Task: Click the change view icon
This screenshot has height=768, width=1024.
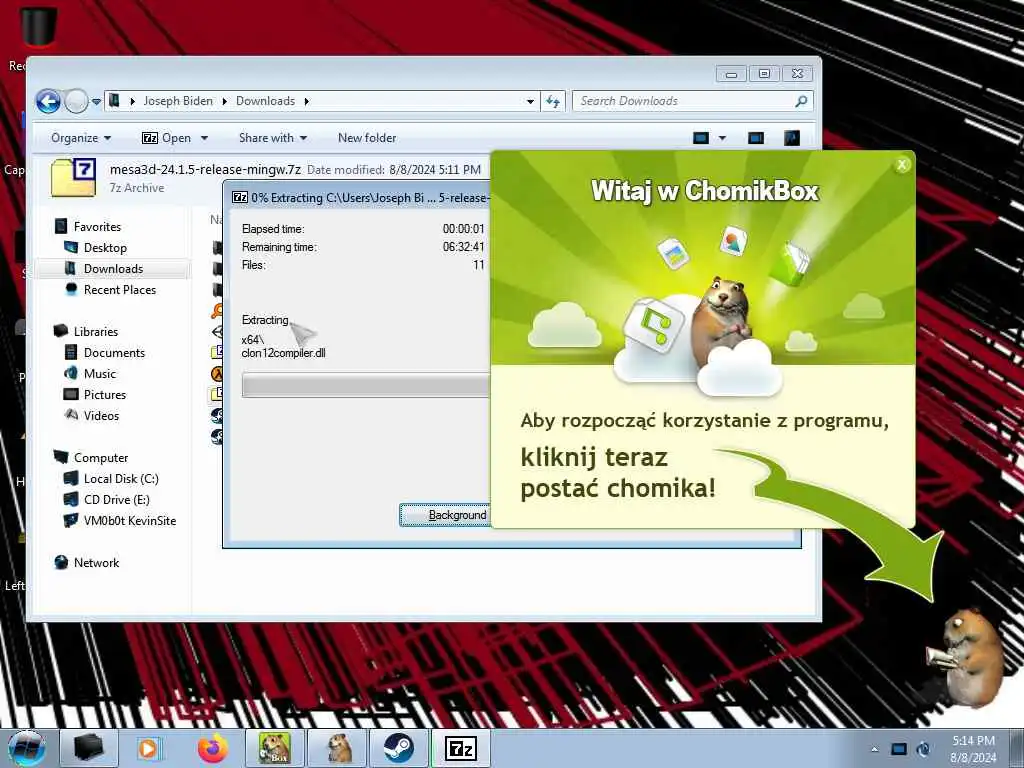Action: click(701, 138)
